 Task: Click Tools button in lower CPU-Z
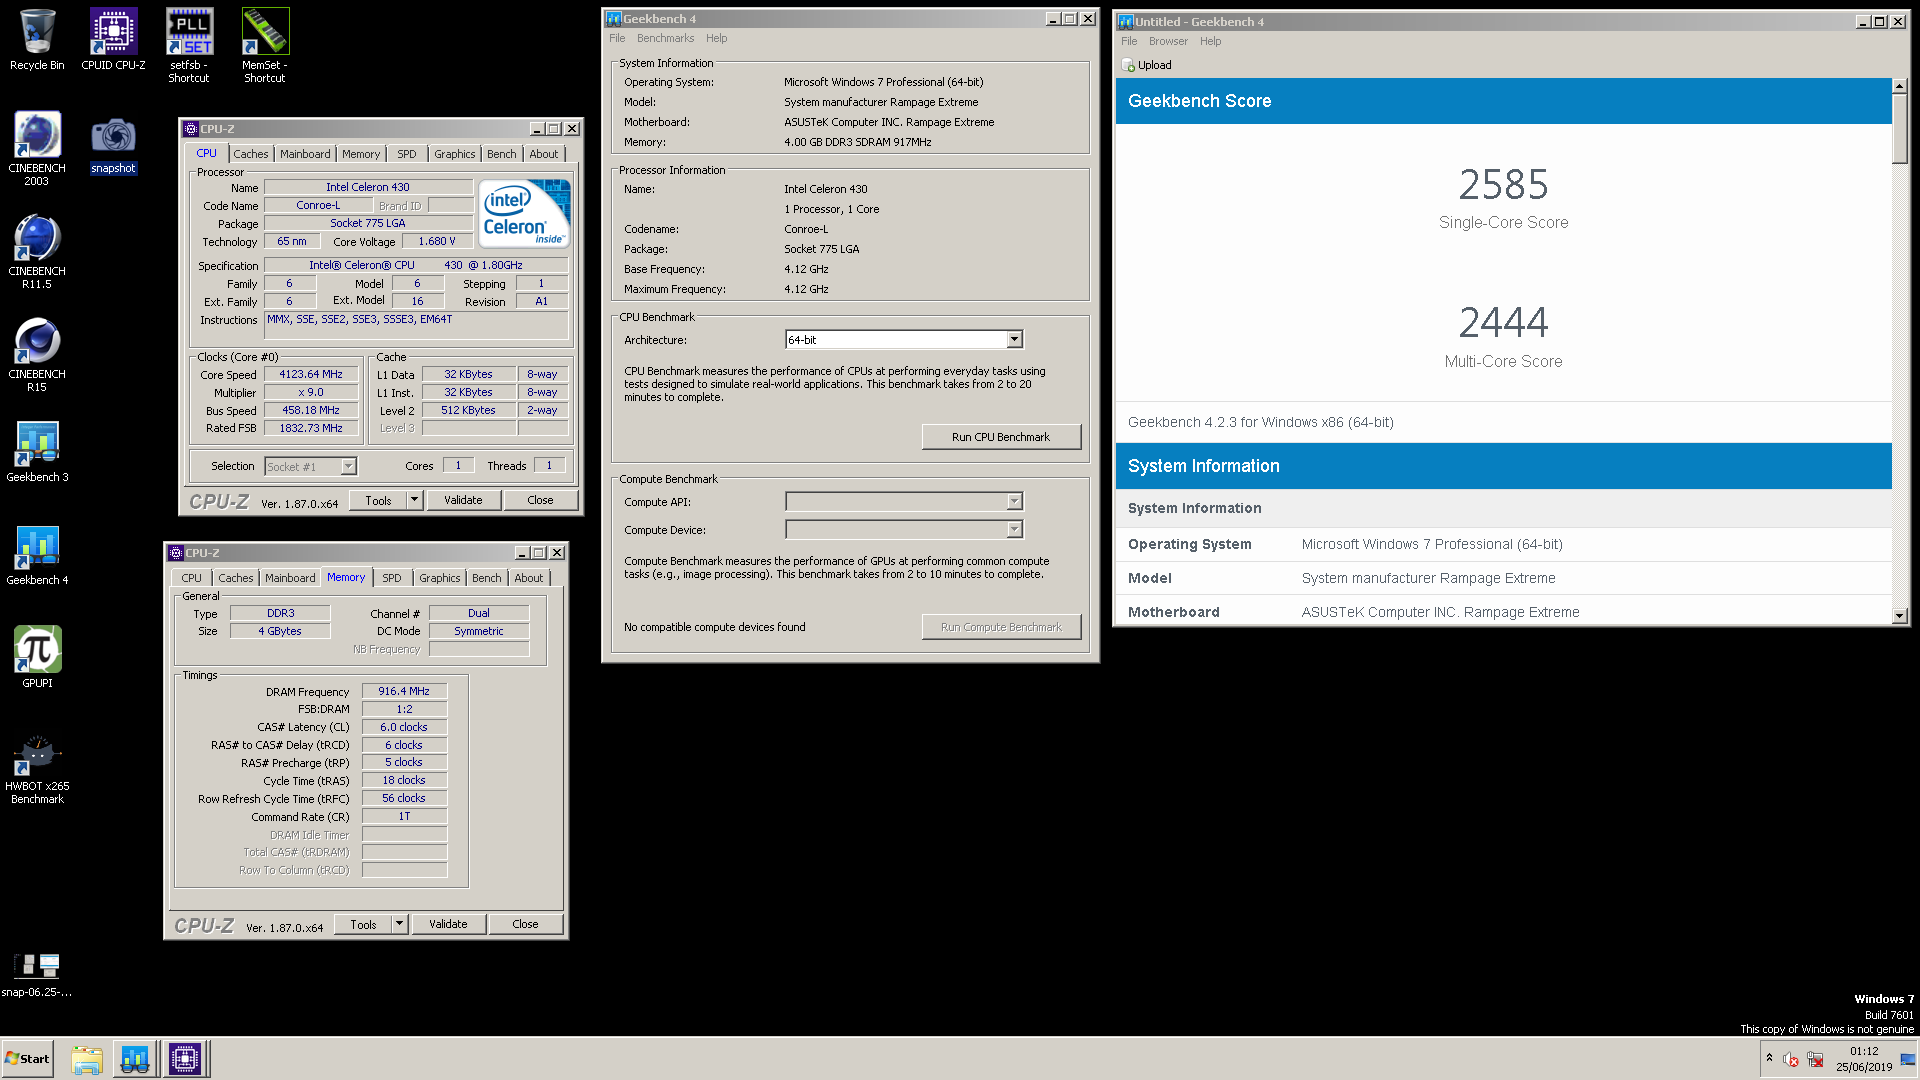click(x=364, y=924)
